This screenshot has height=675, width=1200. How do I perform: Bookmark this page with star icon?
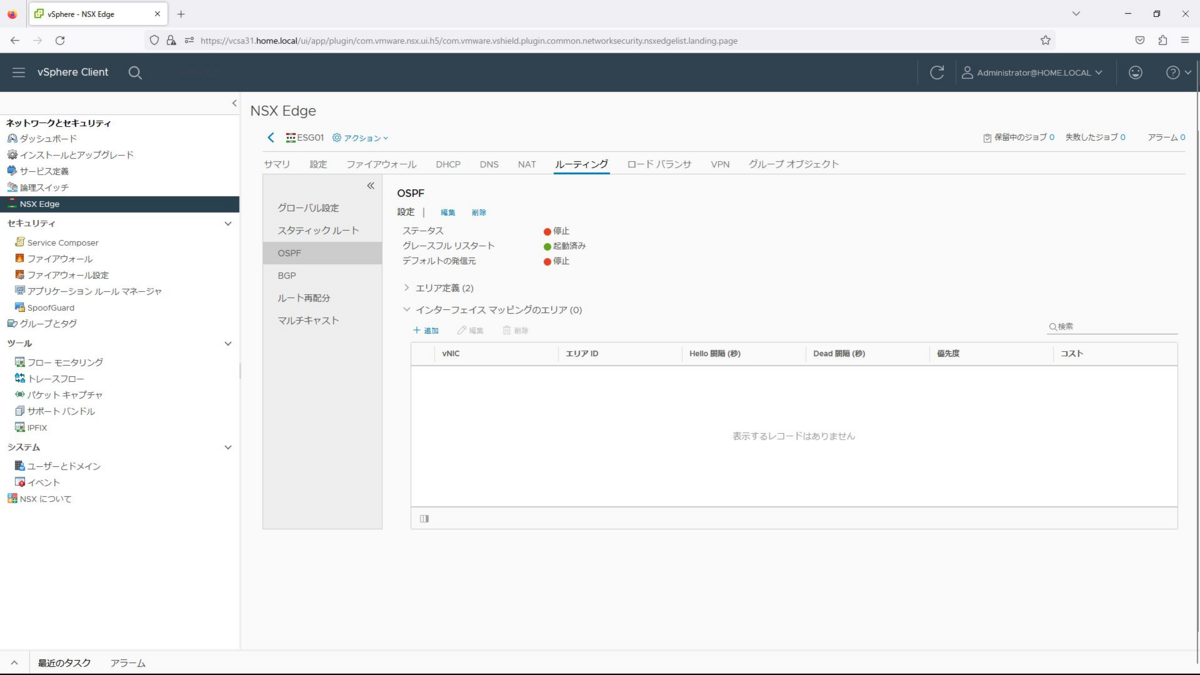tap(1046, 41)
